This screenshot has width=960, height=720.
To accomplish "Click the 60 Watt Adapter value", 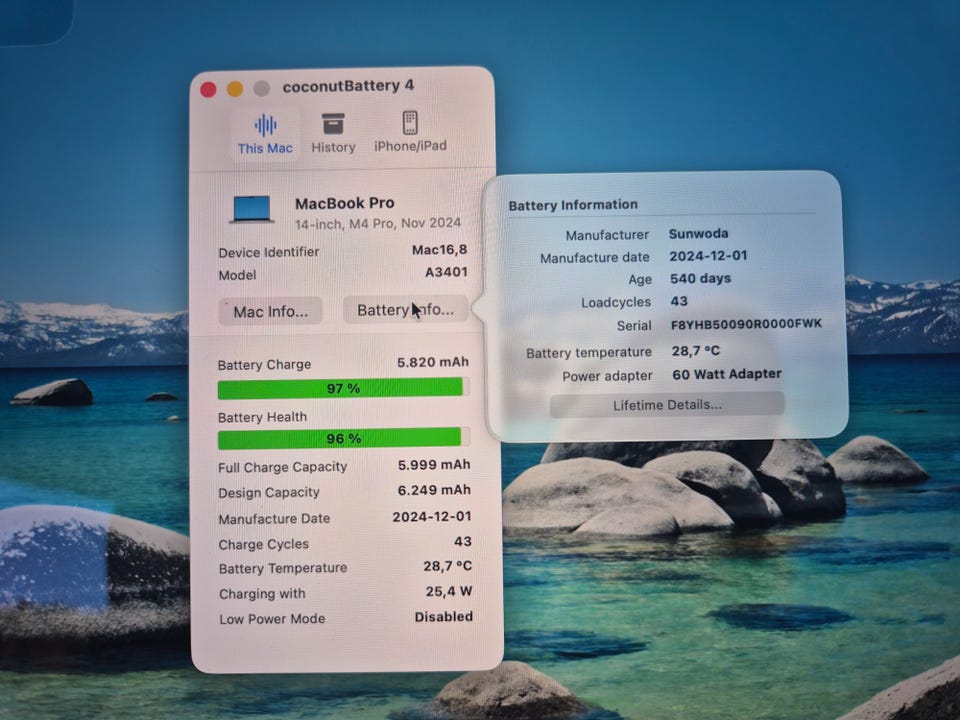I will coord(727,374).
